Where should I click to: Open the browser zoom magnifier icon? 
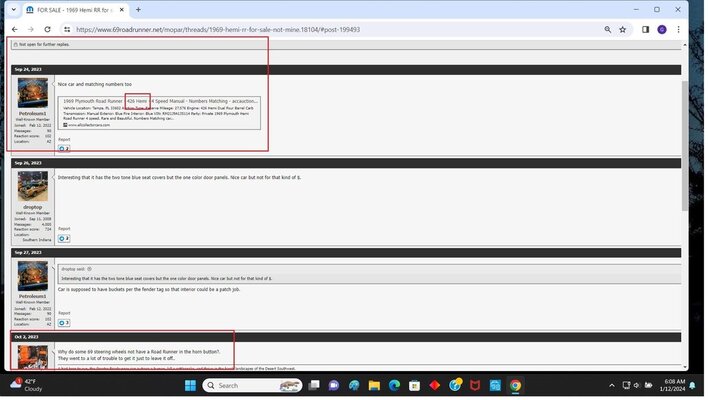click(x=607, y=30)
